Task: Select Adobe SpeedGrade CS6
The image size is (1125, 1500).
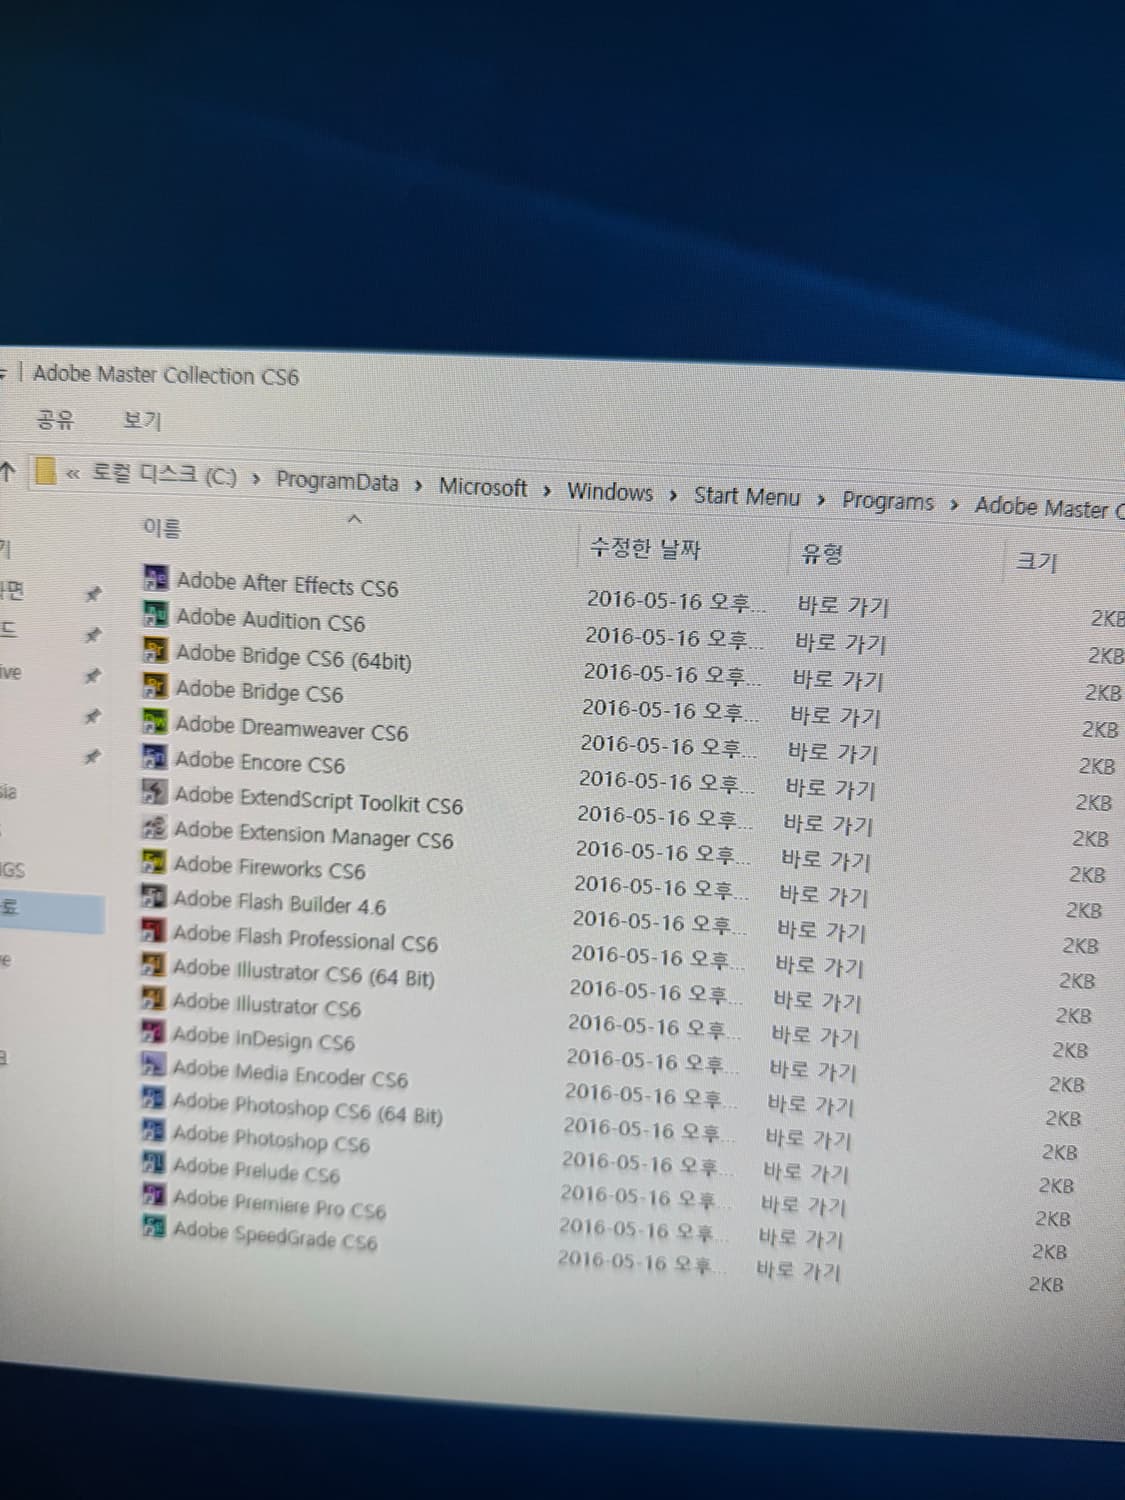Action: (x=274, y=1240)
